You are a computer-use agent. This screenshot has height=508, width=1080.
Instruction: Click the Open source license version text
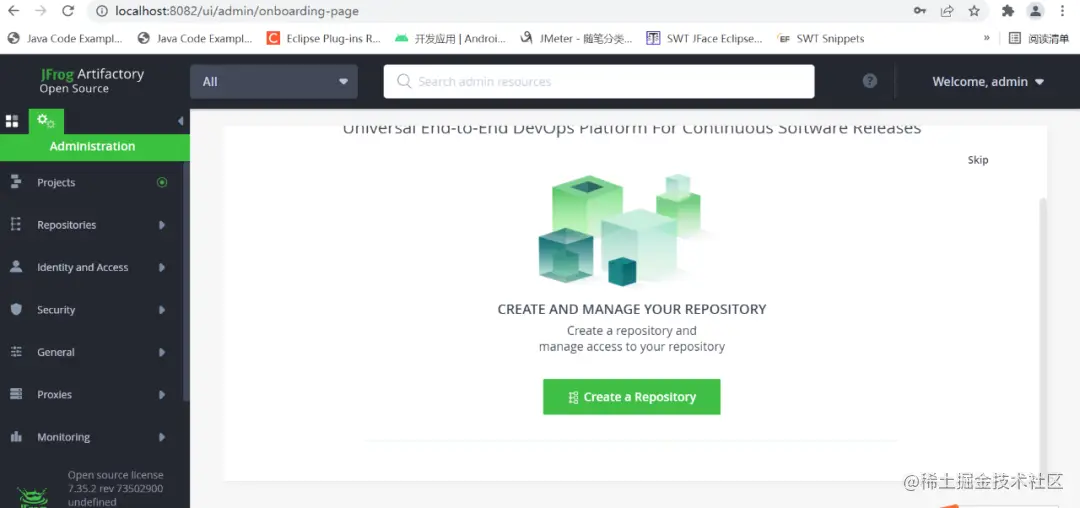(116, 488)
